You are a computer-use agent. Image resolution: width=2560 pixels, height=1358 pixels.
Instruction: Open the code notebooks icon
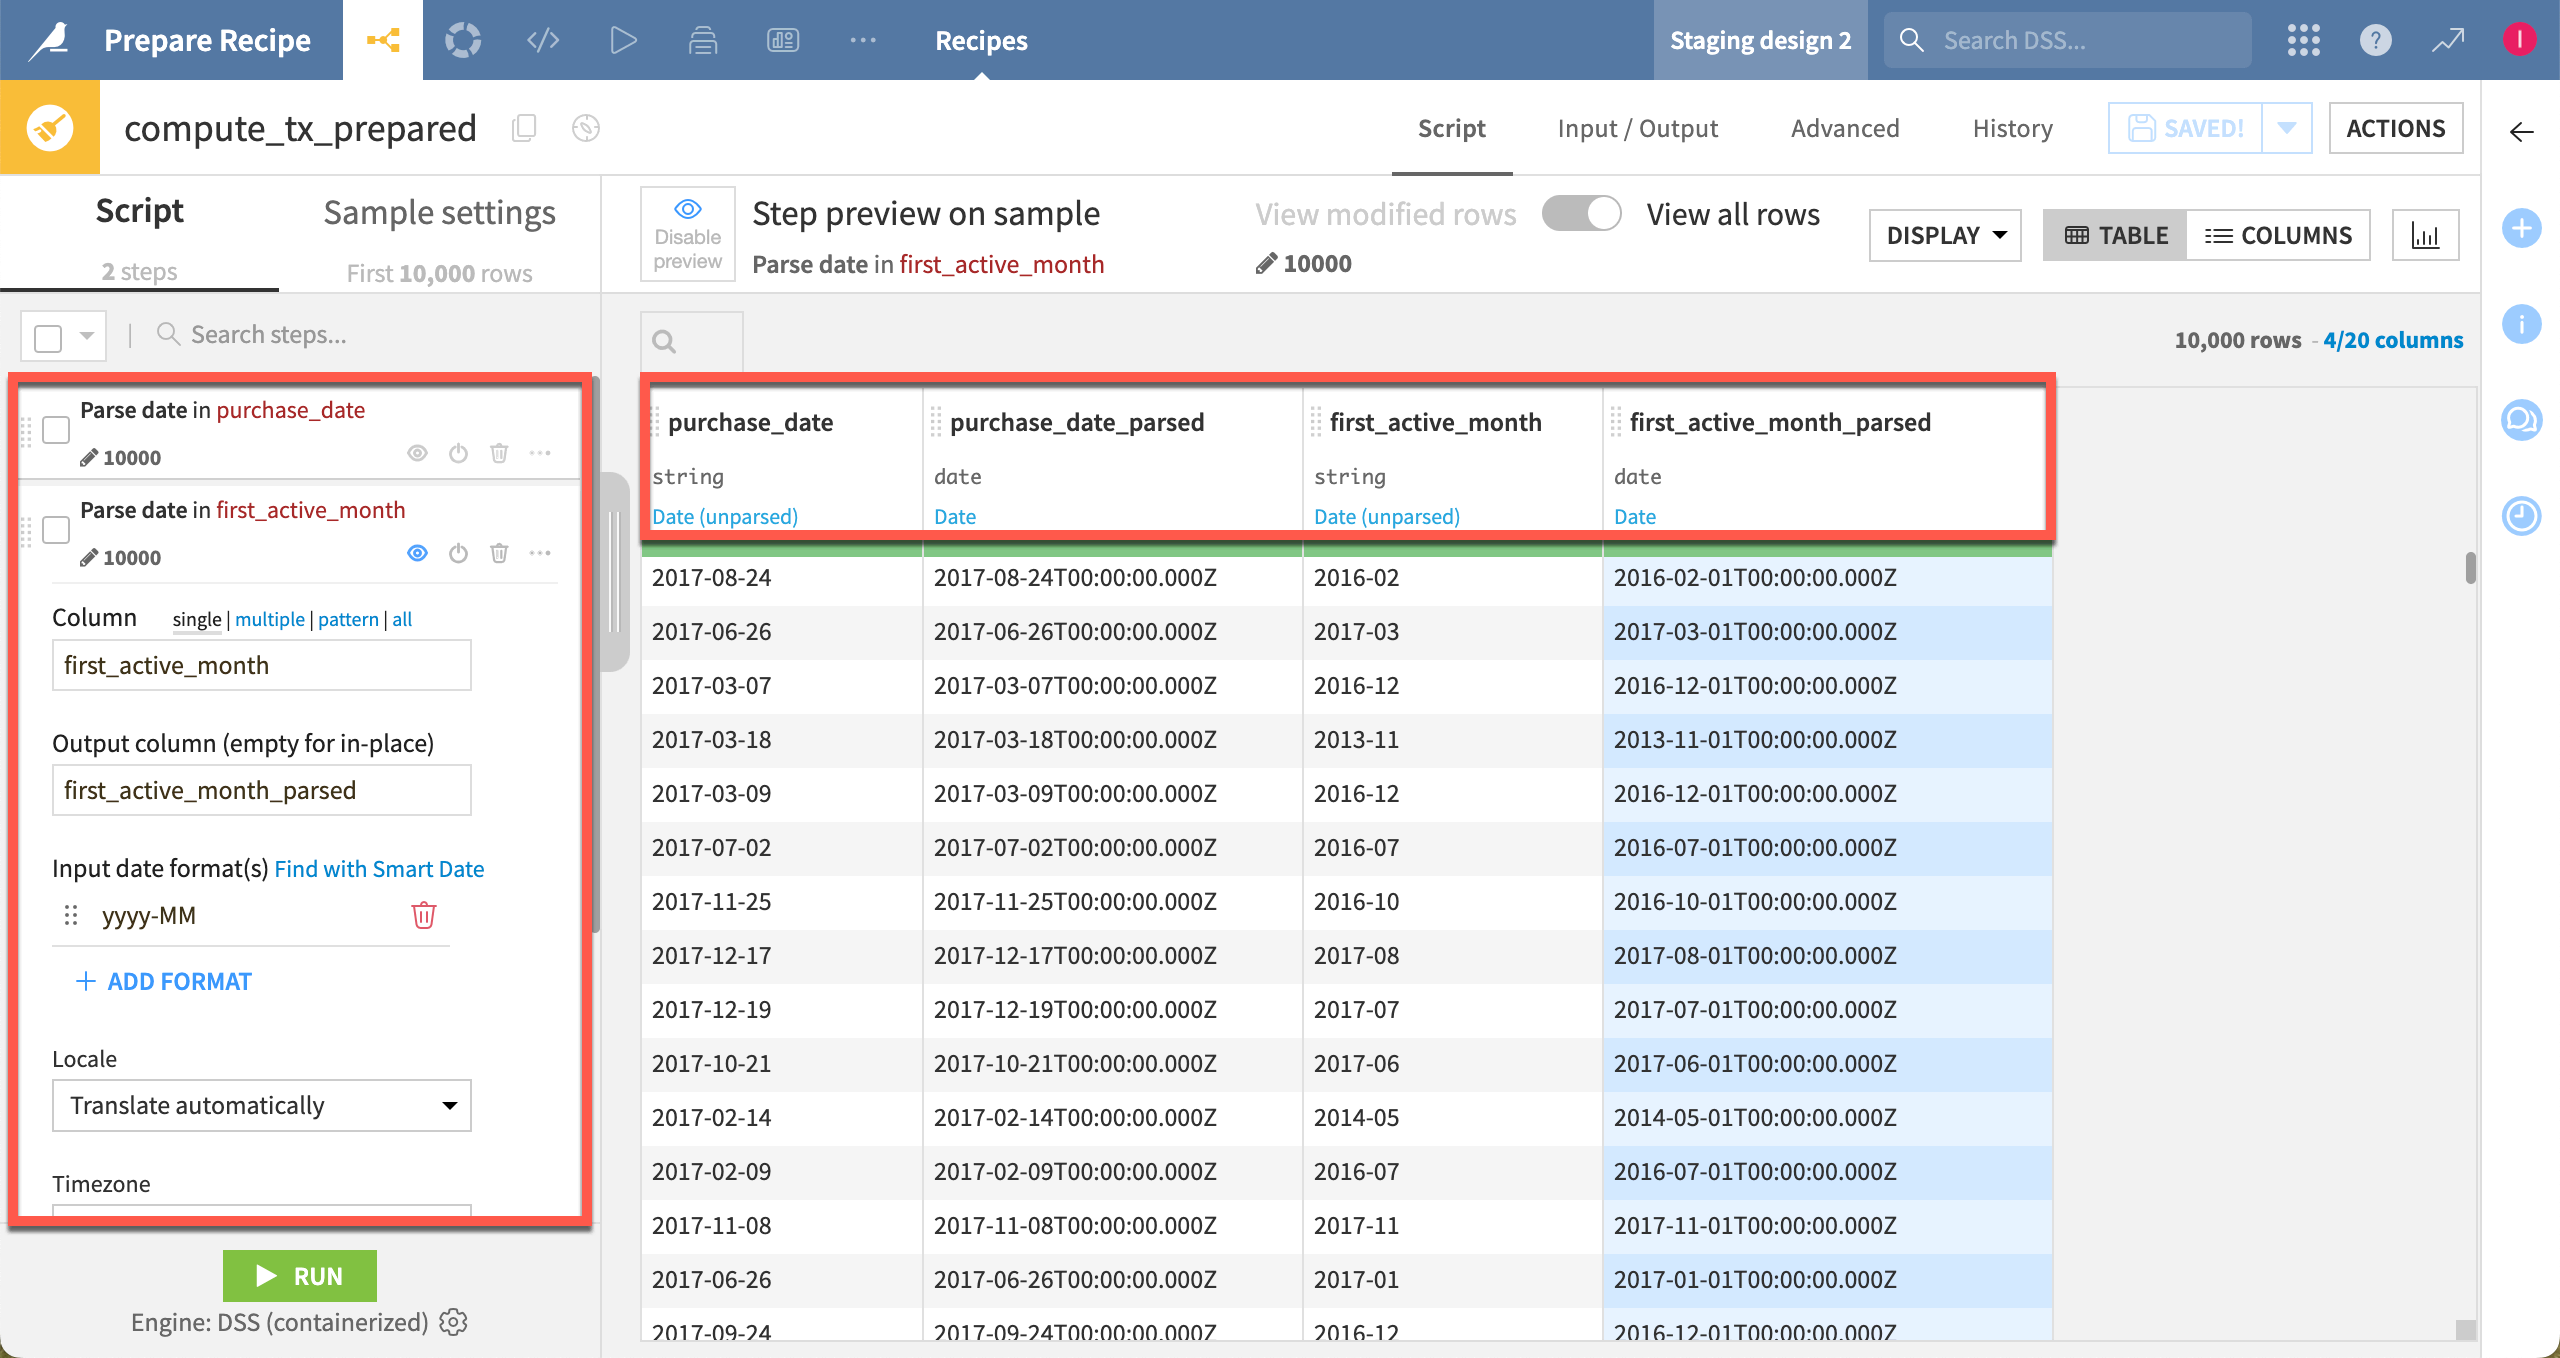[543, 40]
